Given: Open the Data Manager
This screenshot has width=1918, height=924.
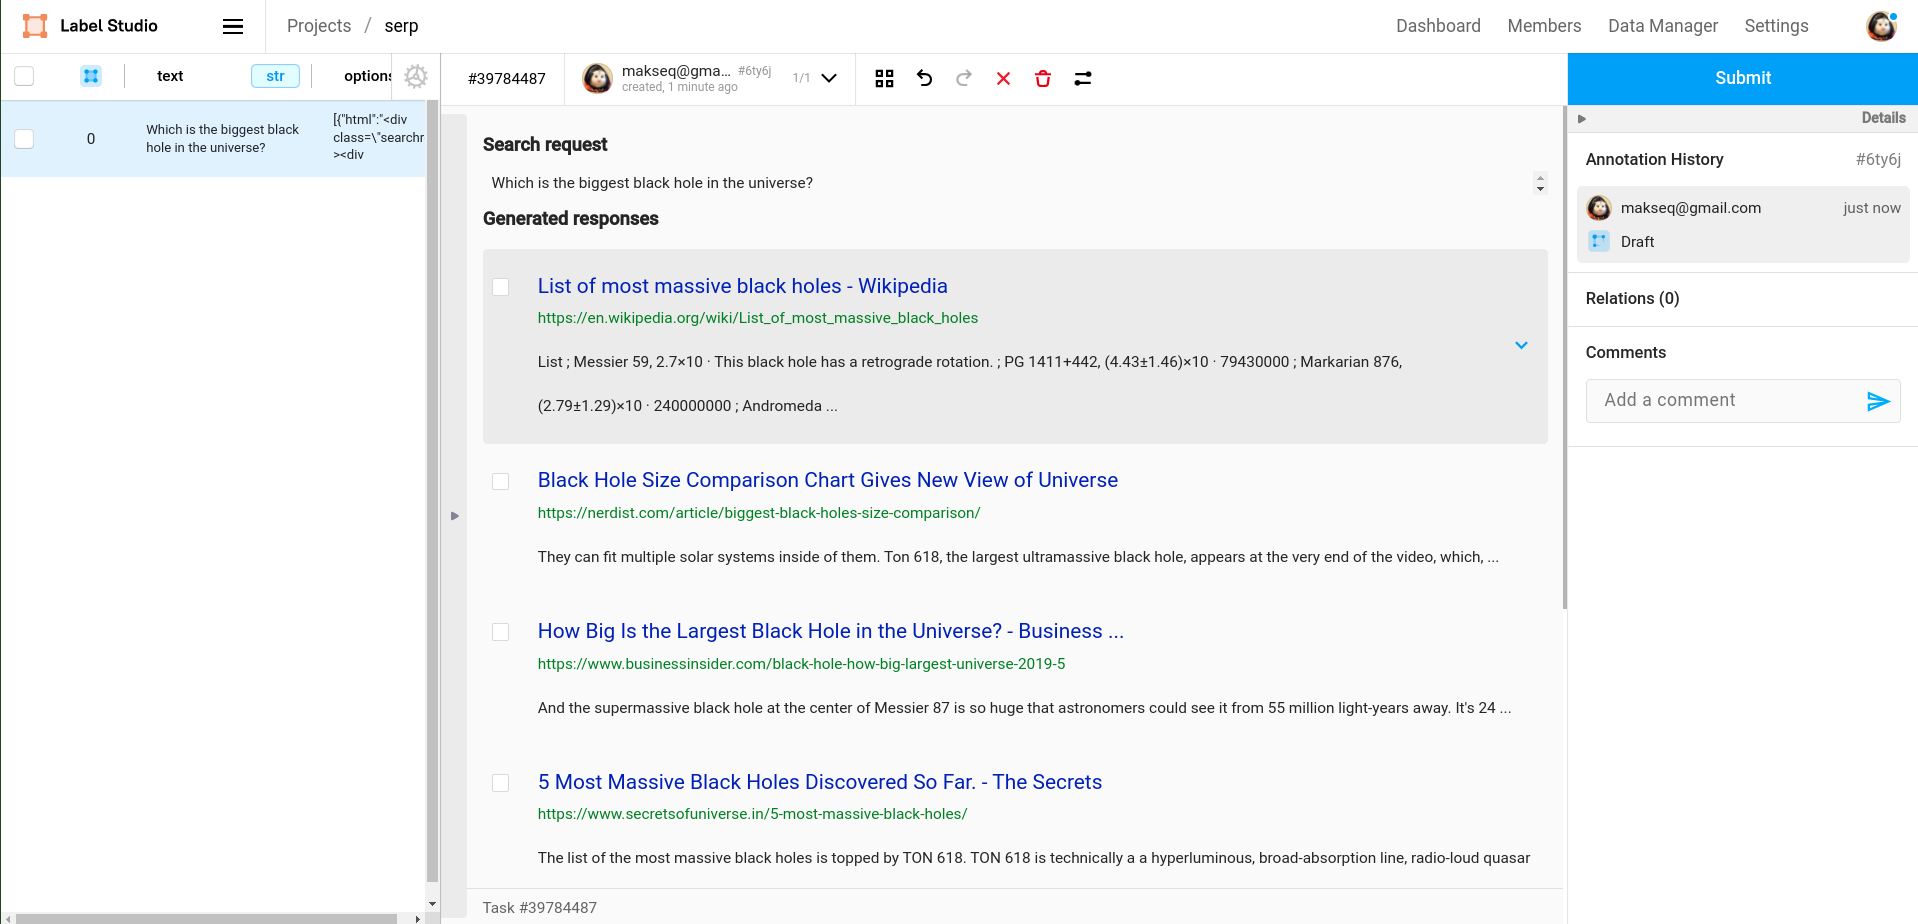Looking at the screenshot, I should pyautogui.click(x=1662, y=26).
